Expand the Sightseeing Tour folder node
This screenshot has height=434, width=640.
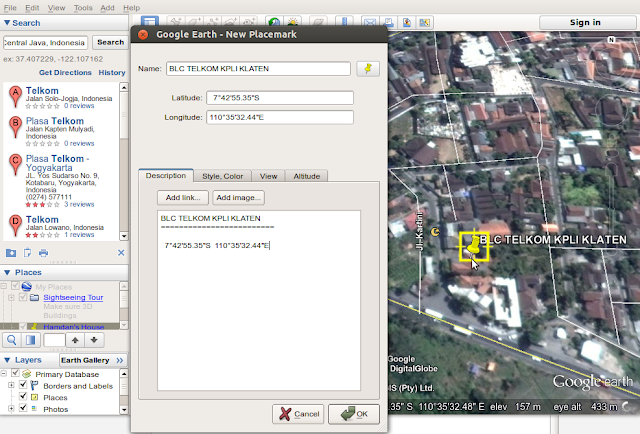[x=11, y=297]
